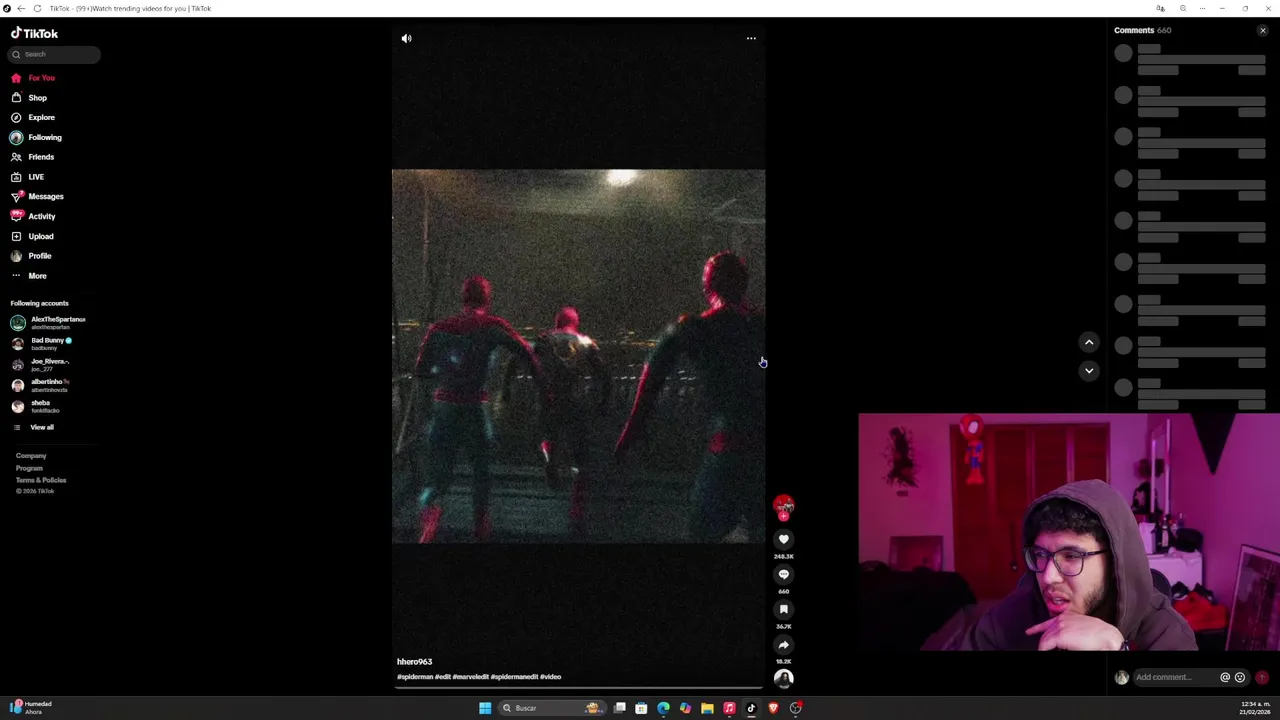The image size is (1280, 720).
Task: Open the Upload page
Action: coord(33,236)
